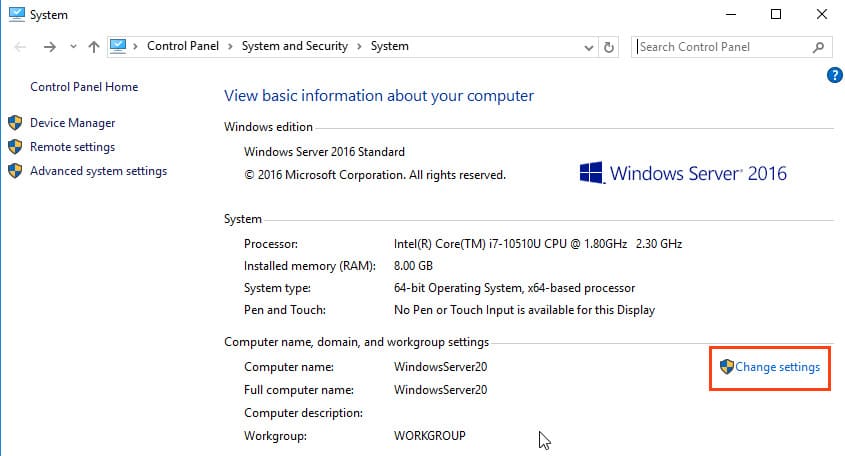Click the forward navigation arrow
This screenshot has width=845, height=456.
click(x=49, y=47)
